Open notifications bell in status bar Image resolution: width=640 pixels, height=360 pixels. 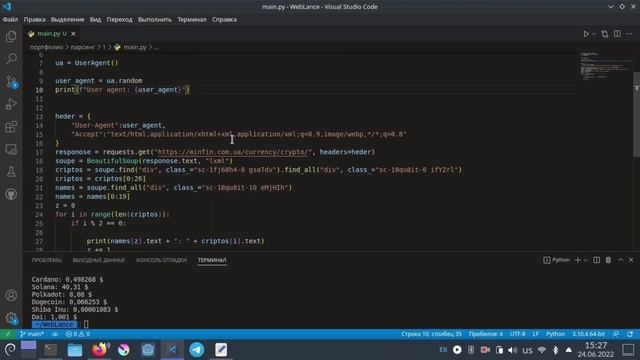coord(630,334)
